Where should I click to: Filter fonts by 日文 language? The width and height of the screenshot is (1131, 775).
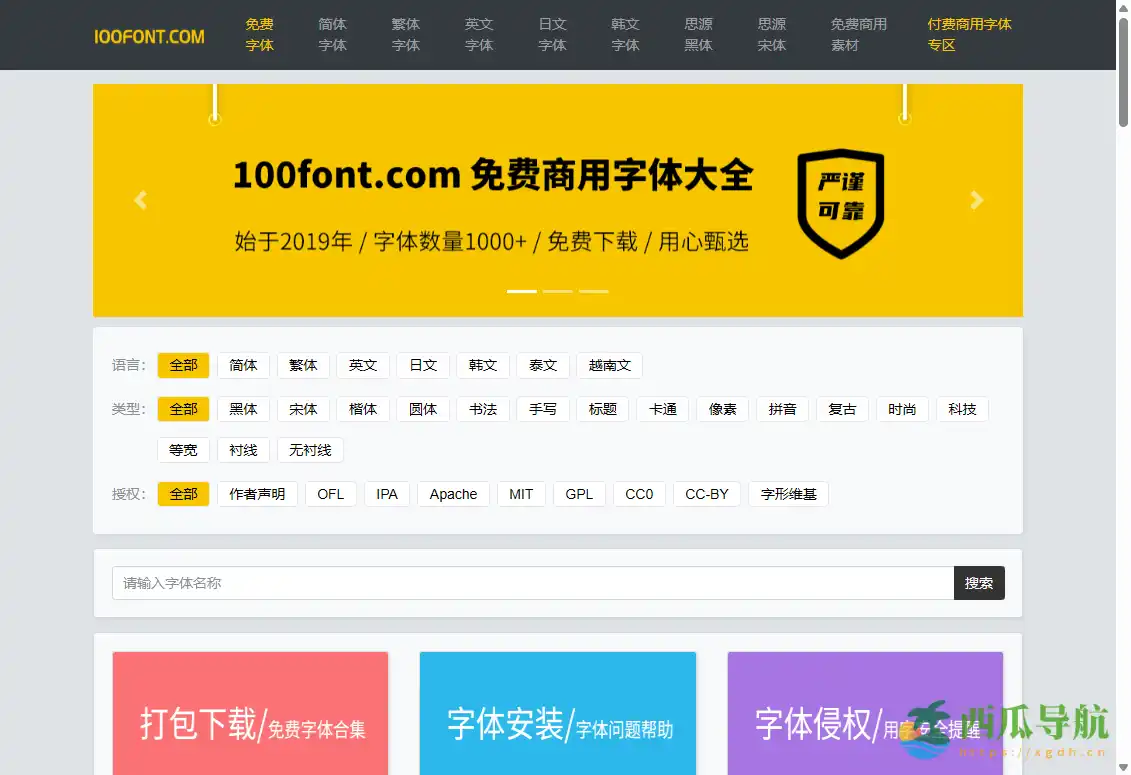point(423,365)
